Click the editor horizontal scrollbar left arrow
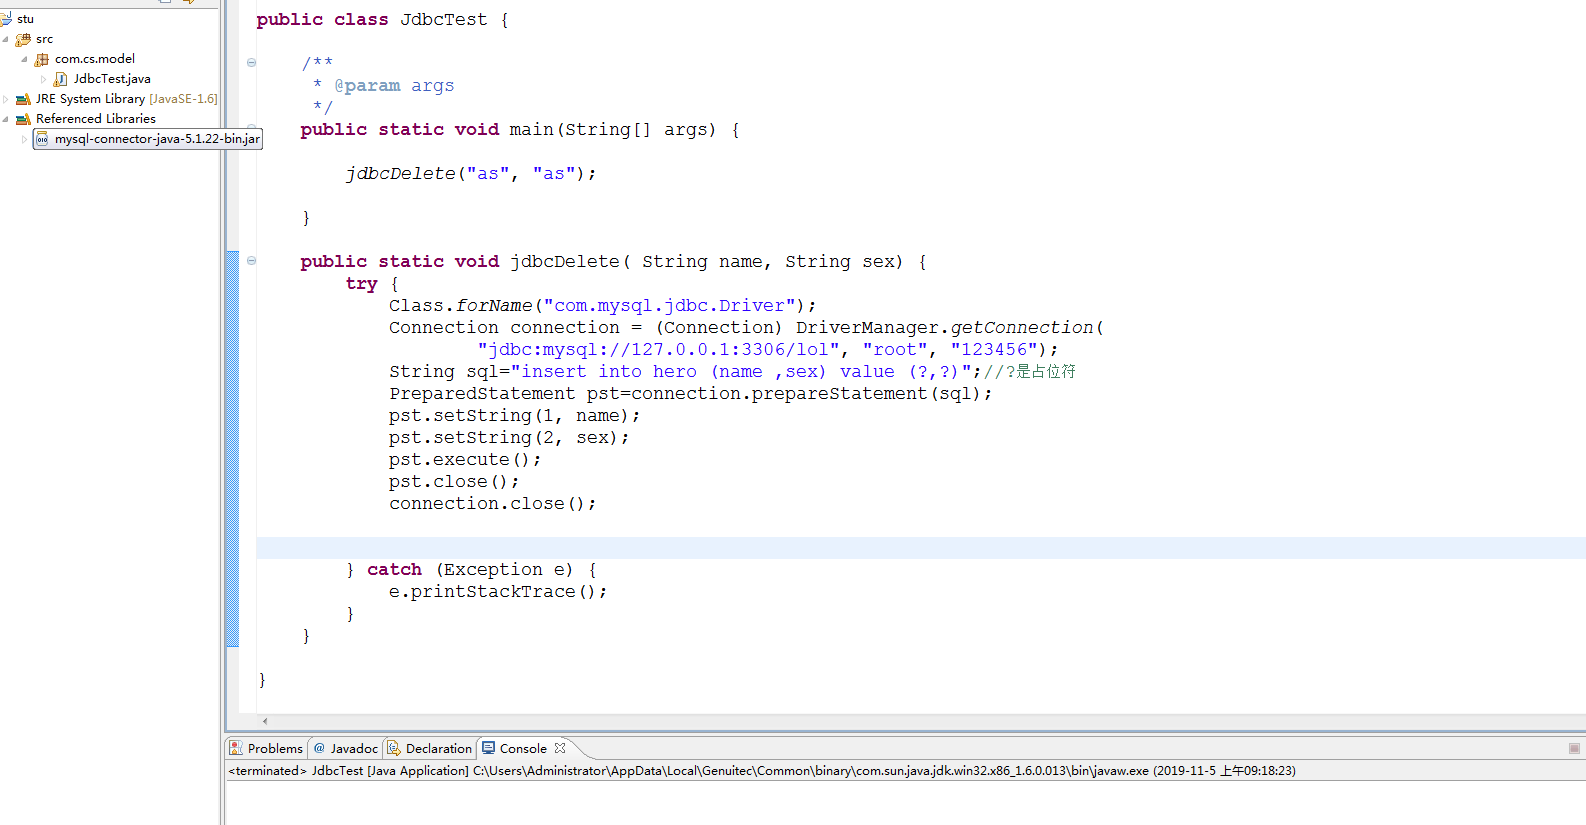 pyautogui.click(x=265, y=721)
